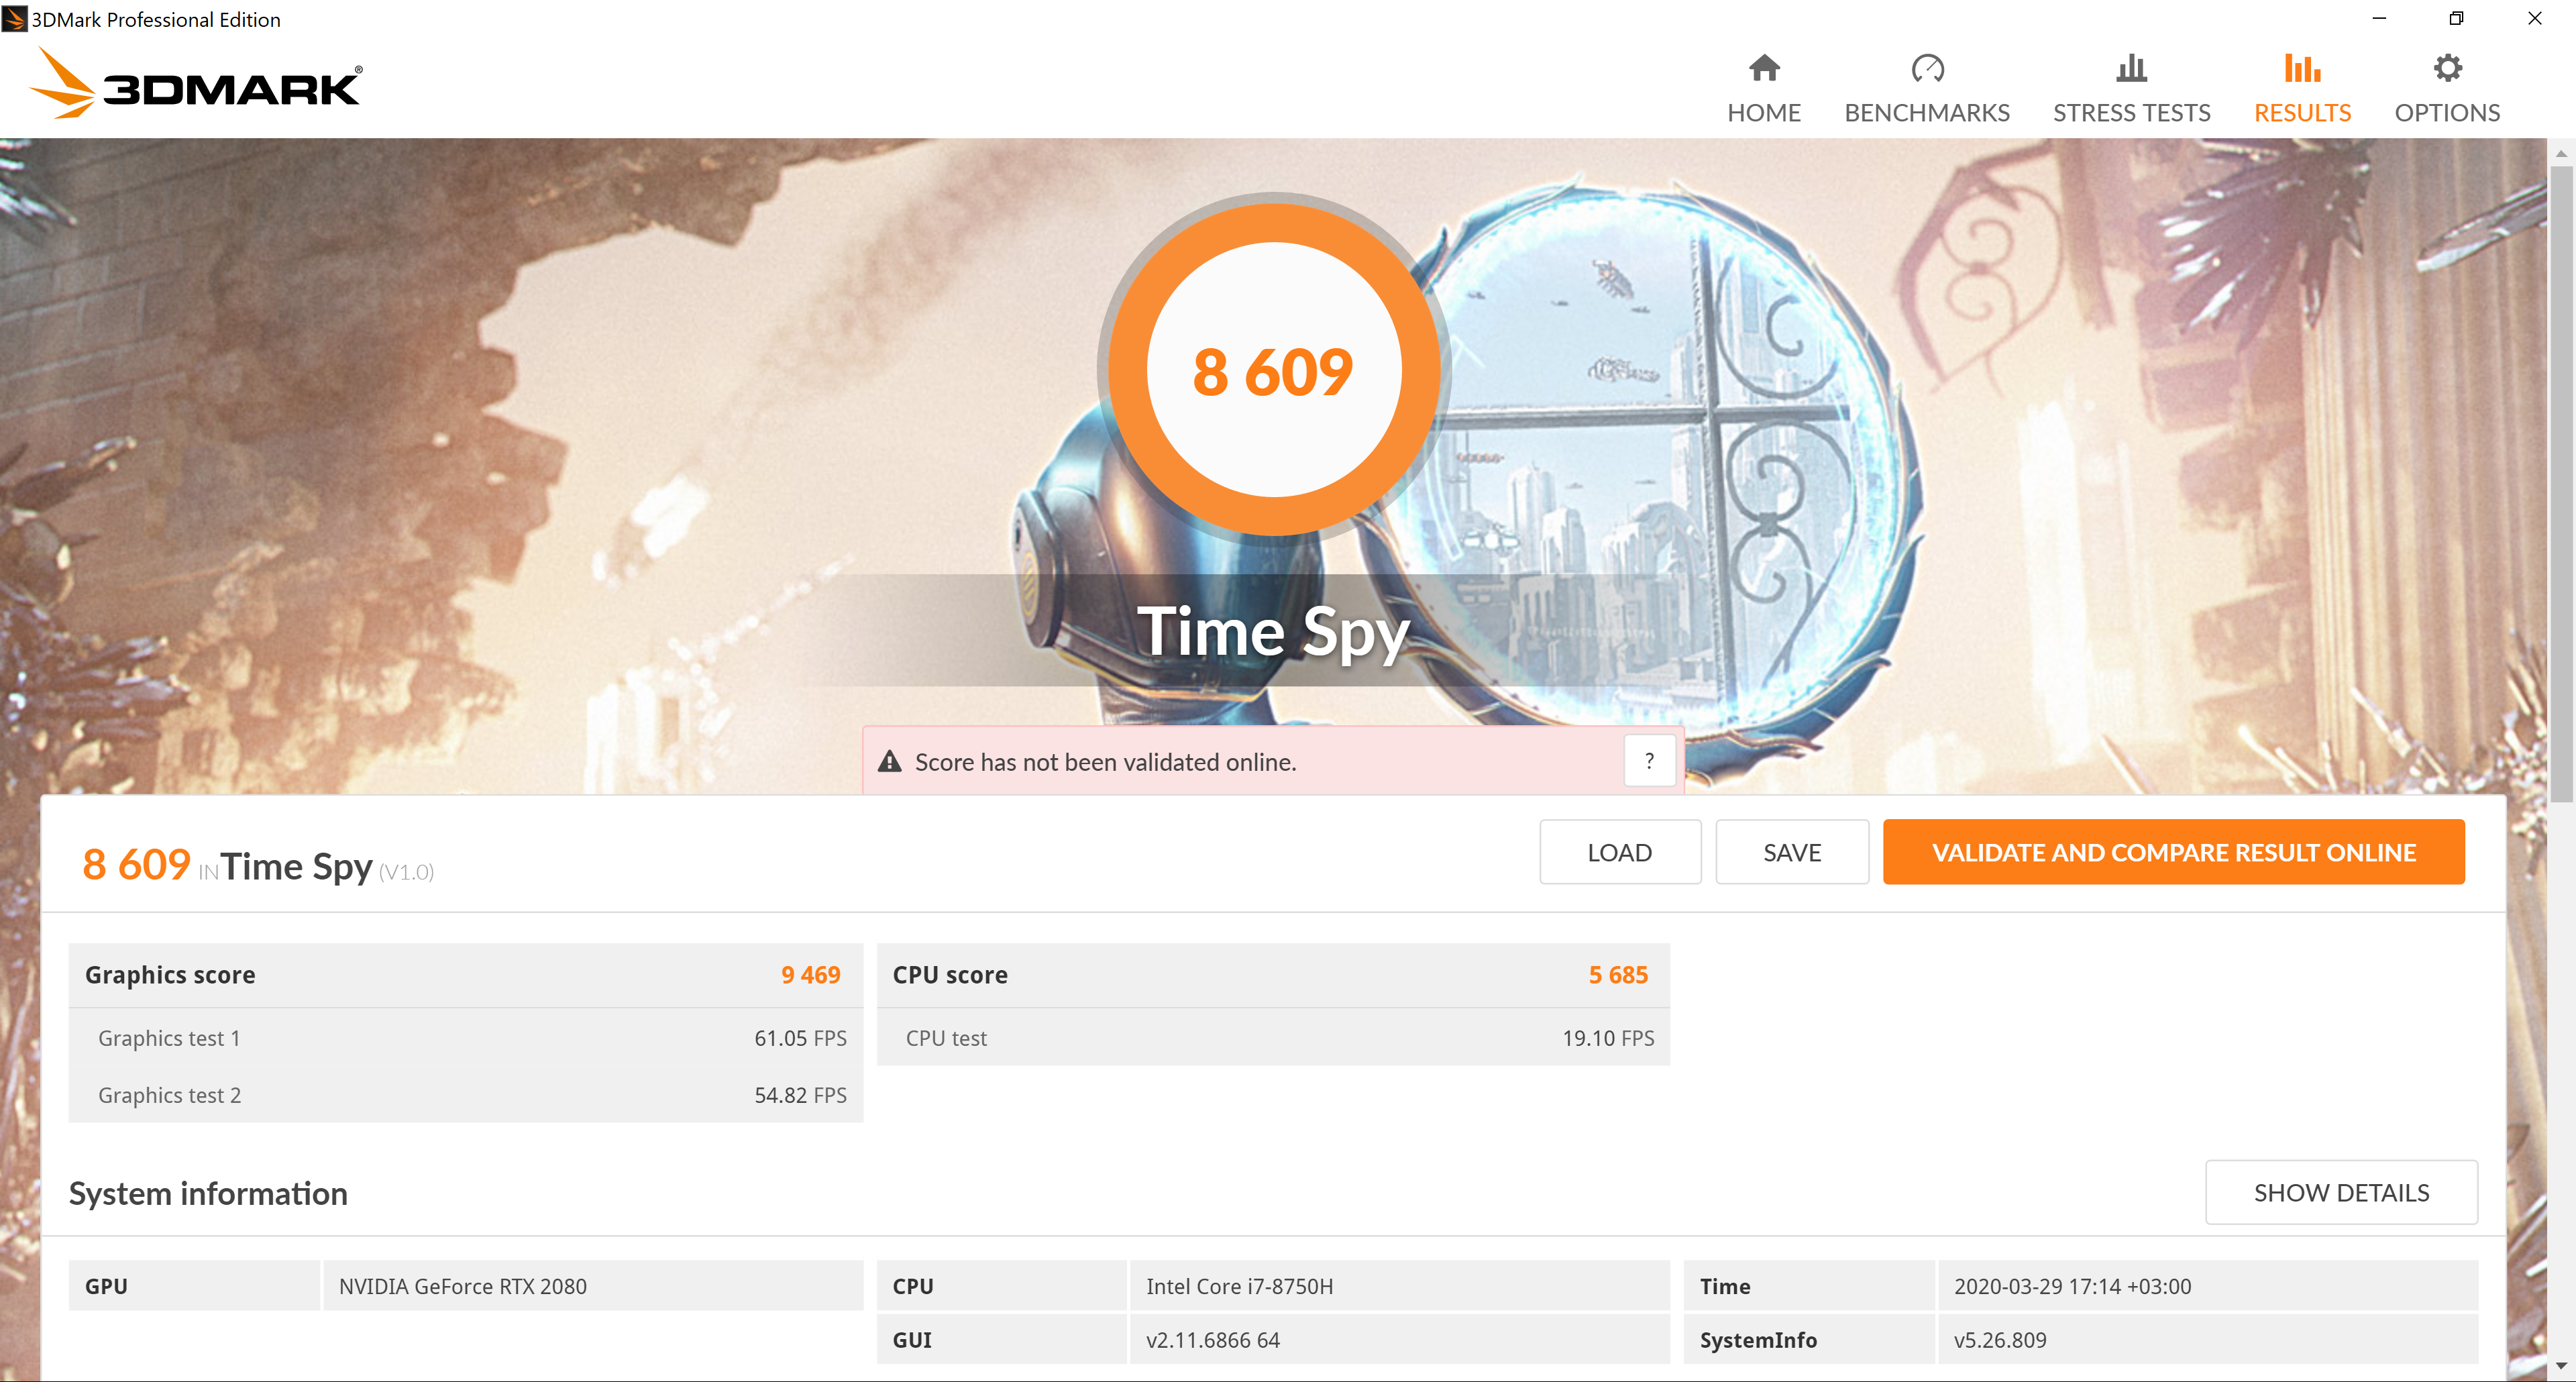Screen dimensions: 2576x1382
Task: Click the Graphics score label
Action: [170, 975]
